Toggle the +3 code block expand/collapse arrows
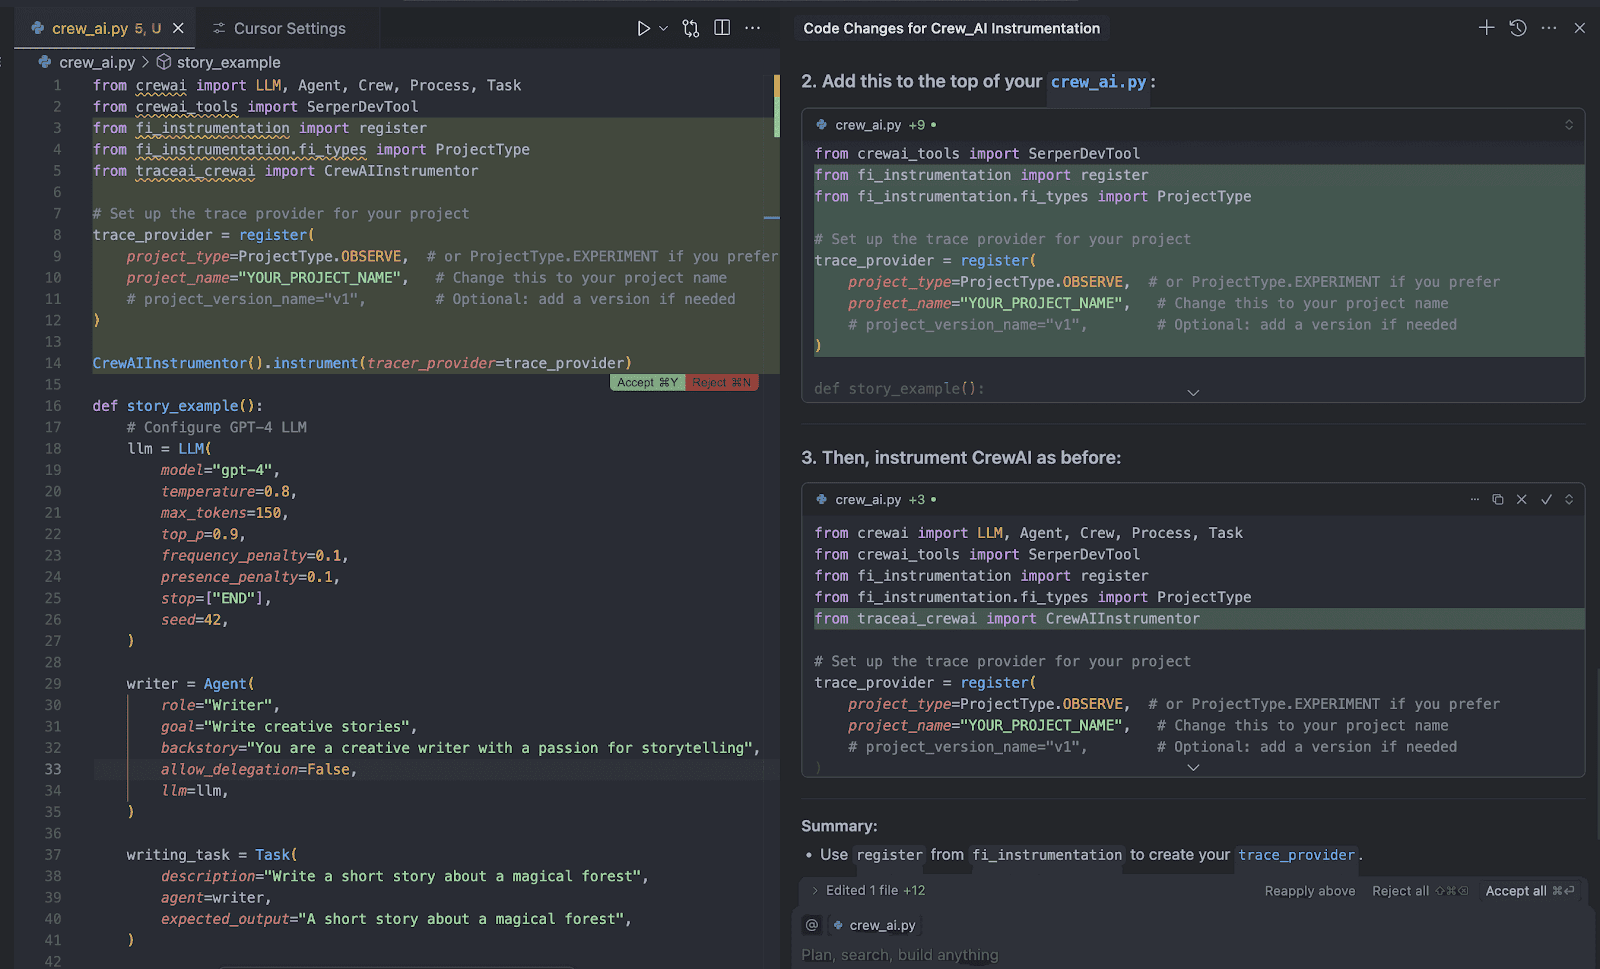1600x969 pixels. tap(1569, 499)
